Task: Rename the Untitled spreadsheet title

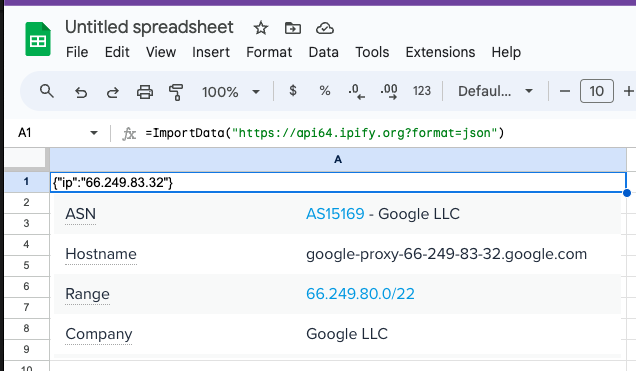Action: tap(149, 27)
